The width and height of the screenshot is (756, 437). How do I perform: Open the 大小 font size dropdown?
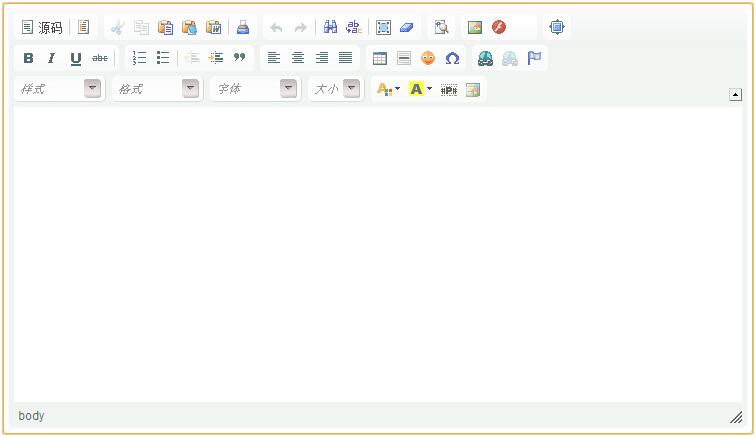tap(337, 89)
